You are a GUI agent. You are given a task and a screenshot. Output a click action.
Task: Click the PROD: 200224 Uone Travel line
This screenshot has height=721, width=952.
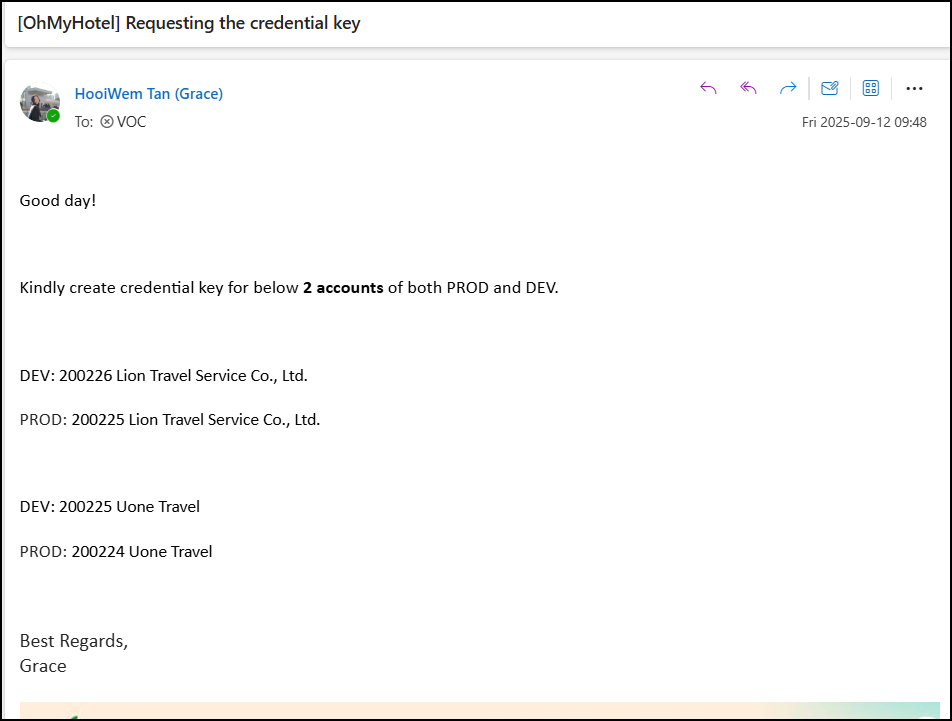tap(116, 551)
